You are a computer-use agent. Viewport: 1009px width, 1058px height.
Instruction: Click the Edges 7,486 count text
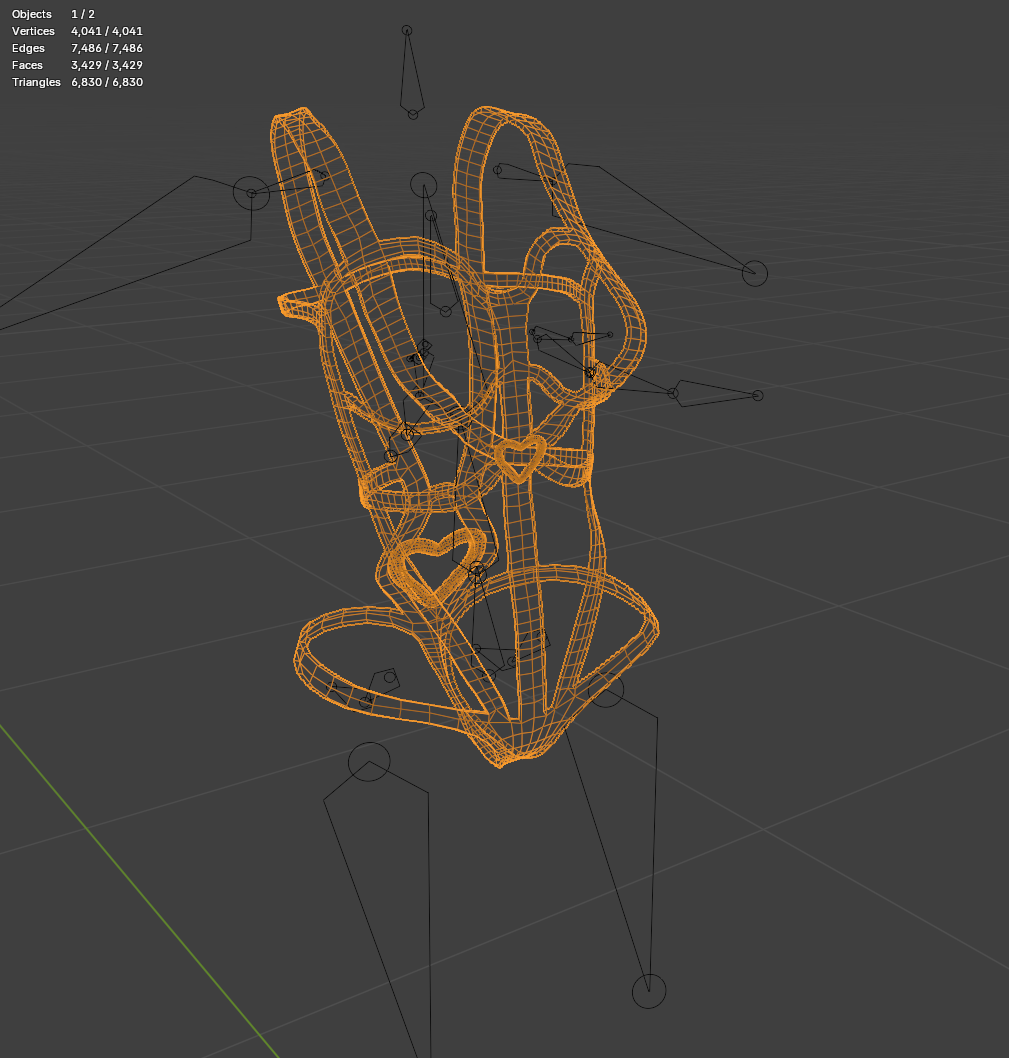click(107, 48)
